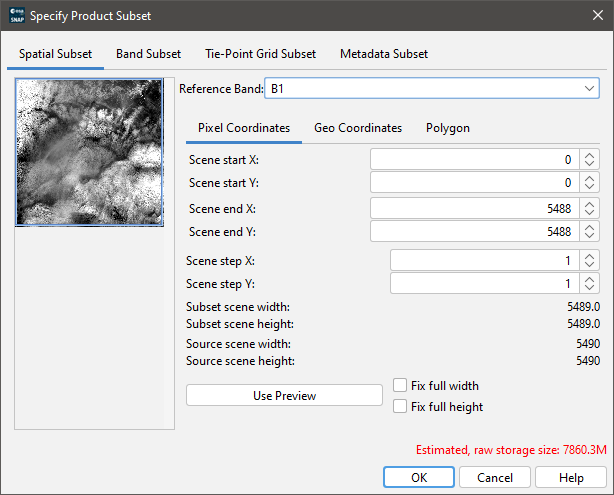Click the Use Preview button
This screenshot has height=495, width=614.
coord(284,395)
